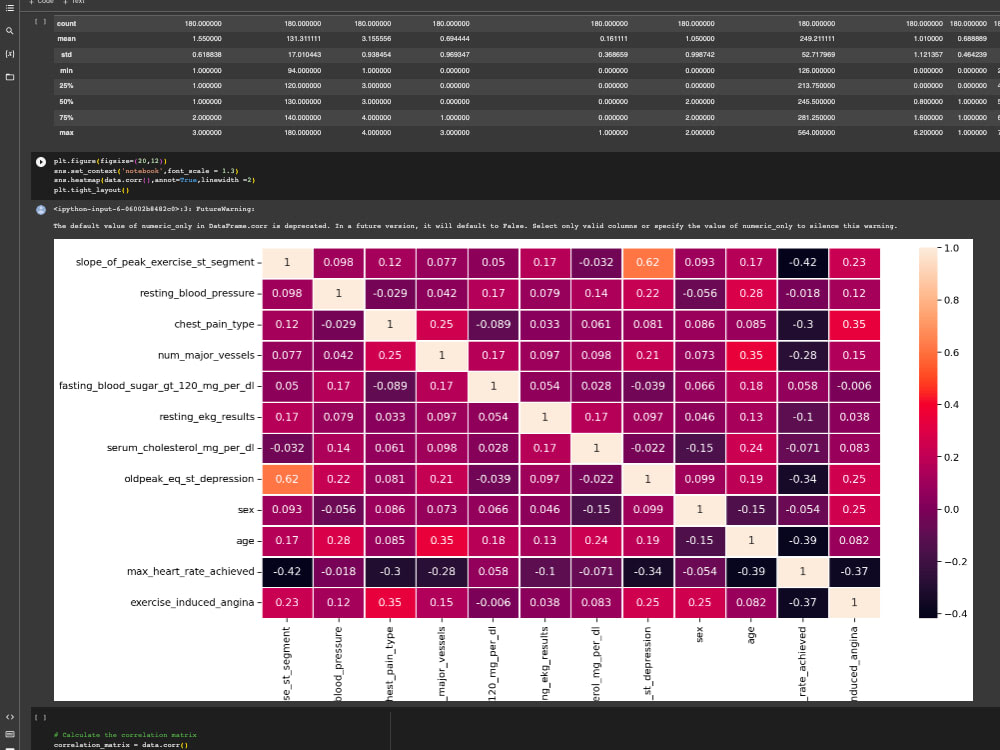
Task: Click the mean value 131.311111
Action: pos(303,39)
